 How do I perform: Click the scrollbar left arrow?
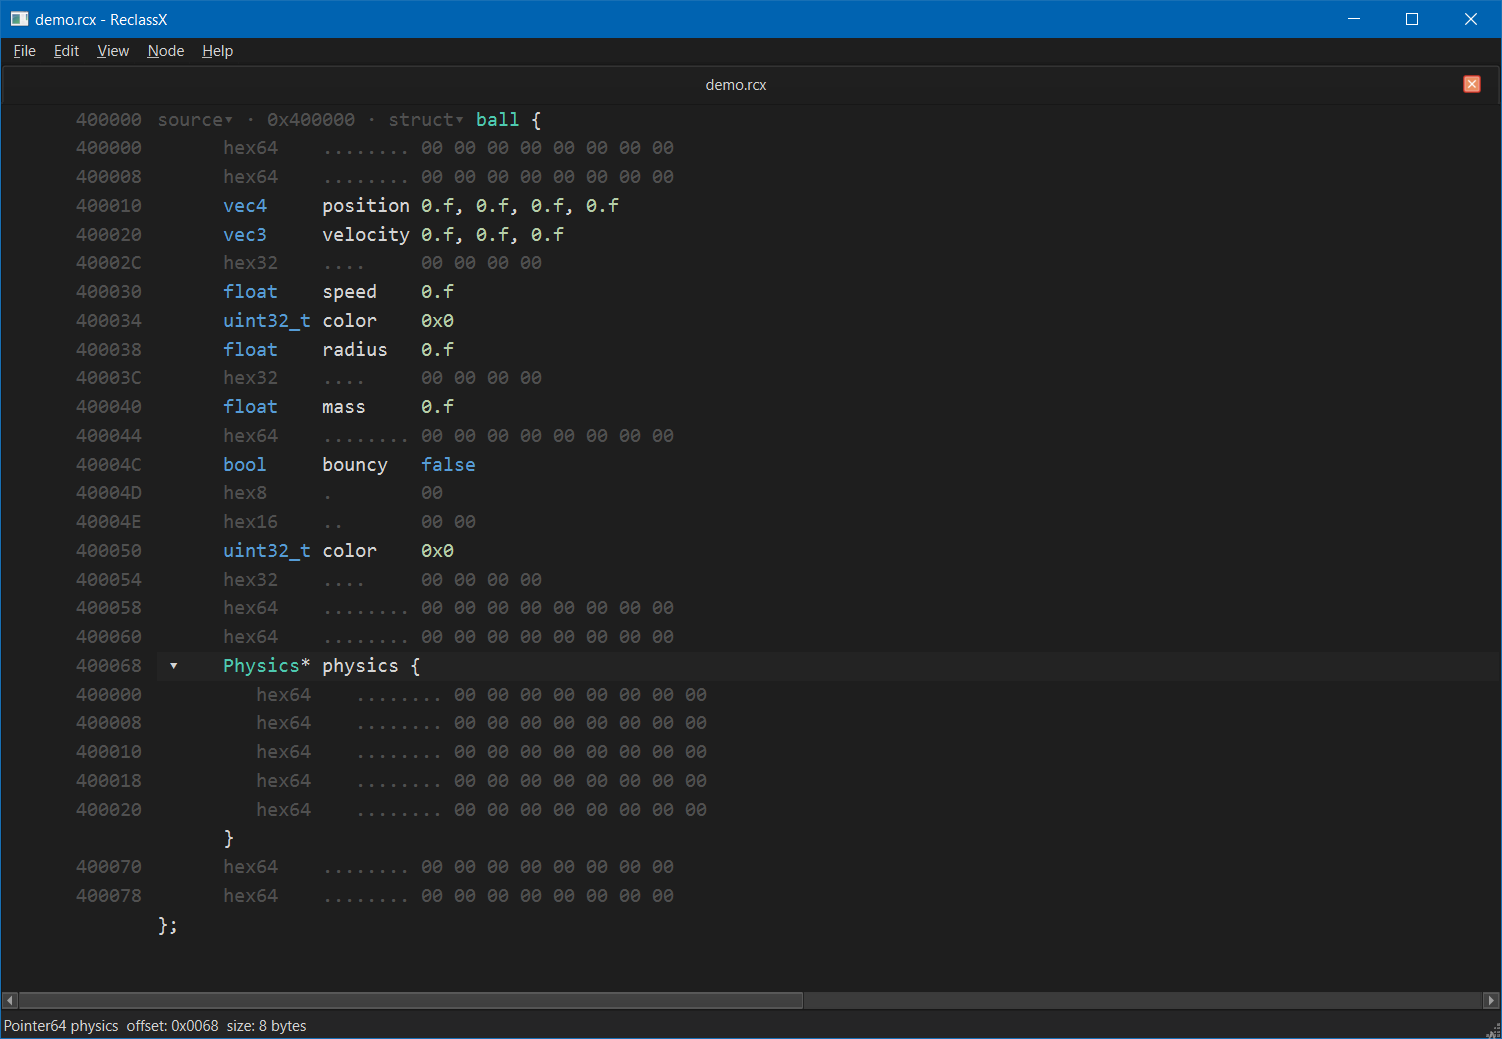(x=10, y=1000)
